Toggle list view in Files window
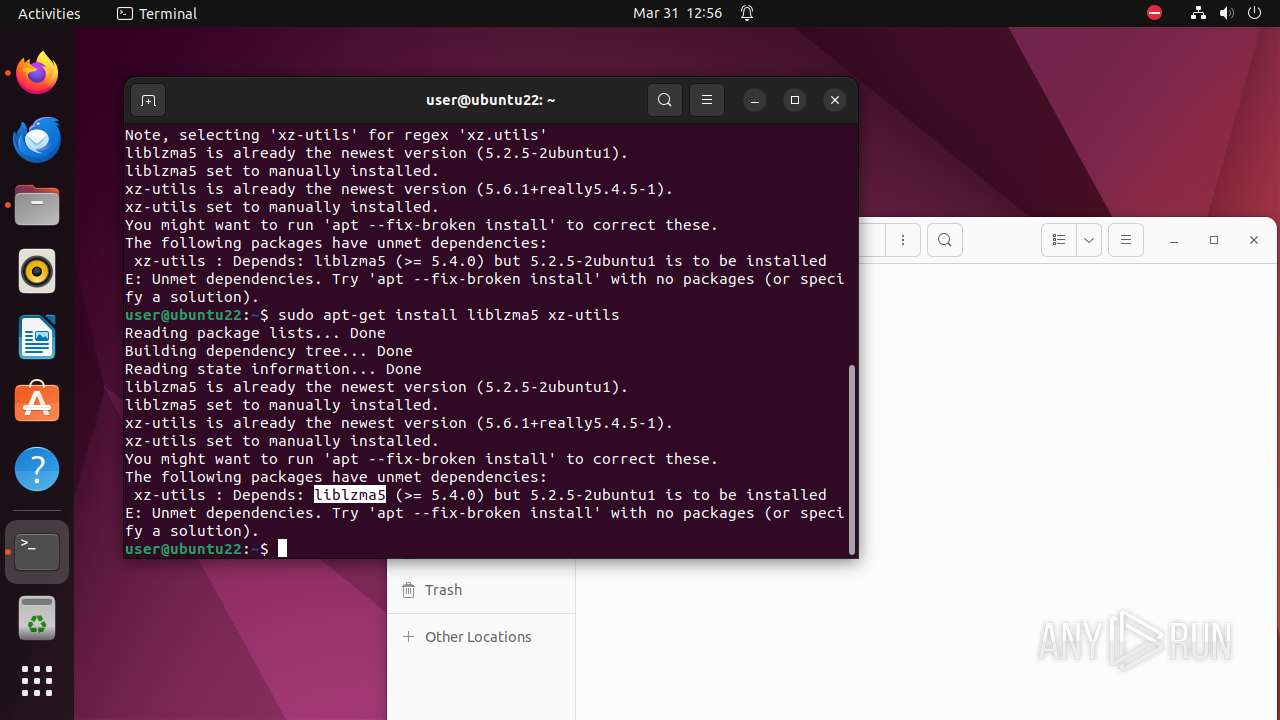Image resolution: width=1280 pixels, height=720 pixels. pos(1059,240)
